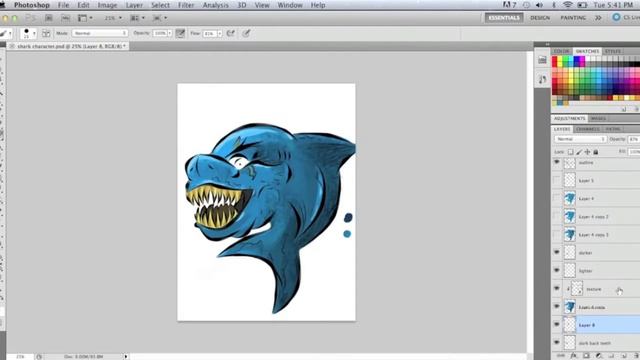640x360 pixels.
Task: Switch to the Masks tab
Action: [598, 118]
